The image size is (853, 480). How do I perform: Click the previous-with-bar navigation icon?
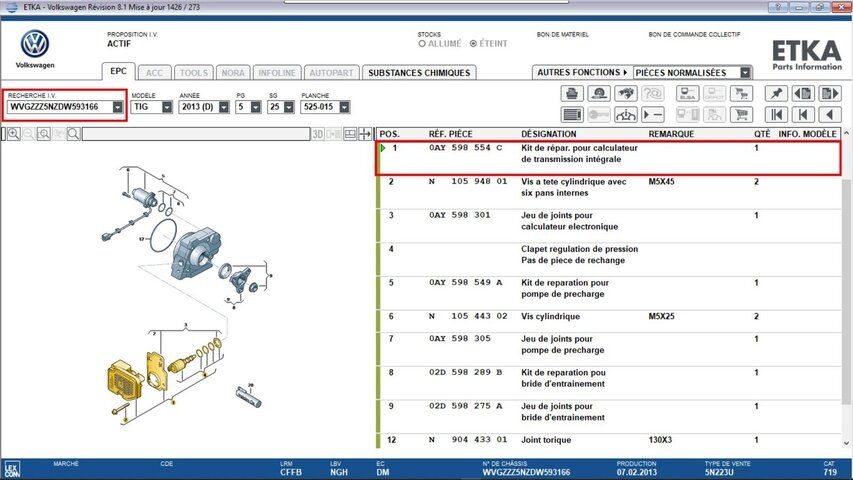[x=803, y=115]
